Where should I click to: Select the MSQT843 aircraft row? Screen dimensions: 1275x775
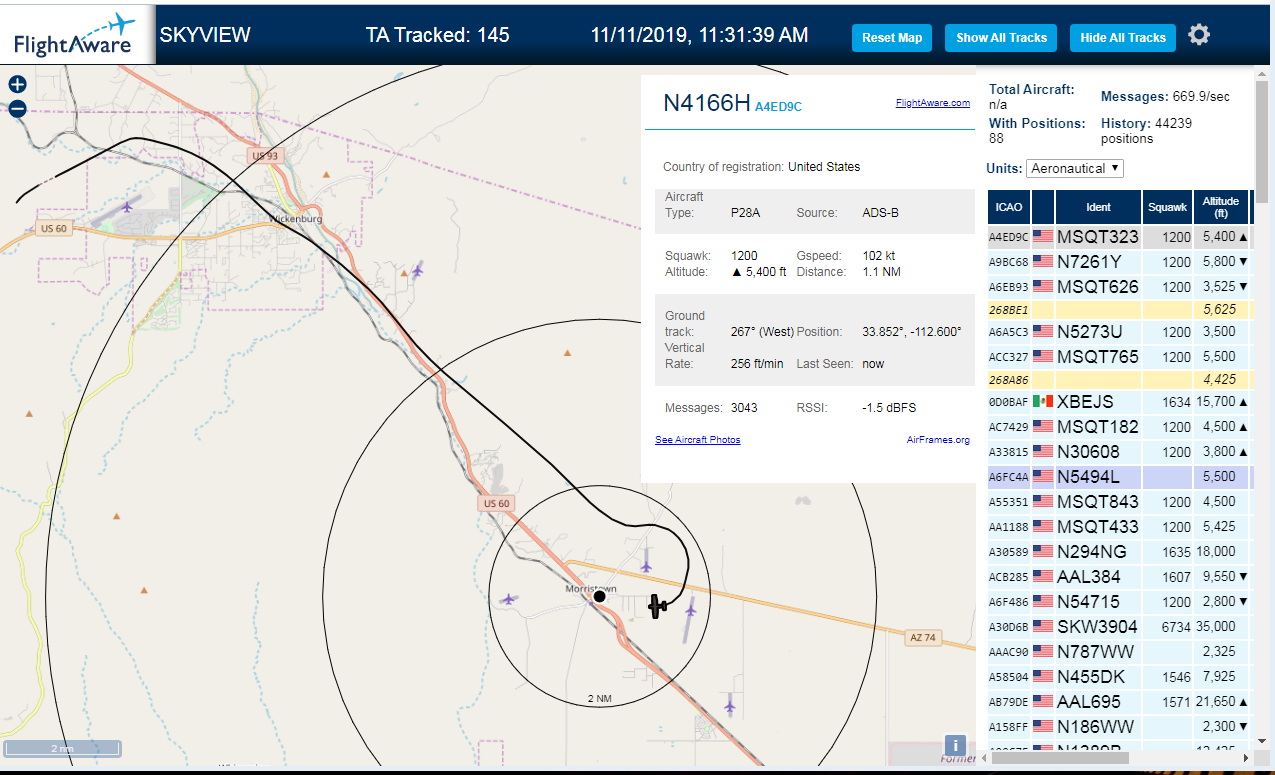pos(1119,502)
